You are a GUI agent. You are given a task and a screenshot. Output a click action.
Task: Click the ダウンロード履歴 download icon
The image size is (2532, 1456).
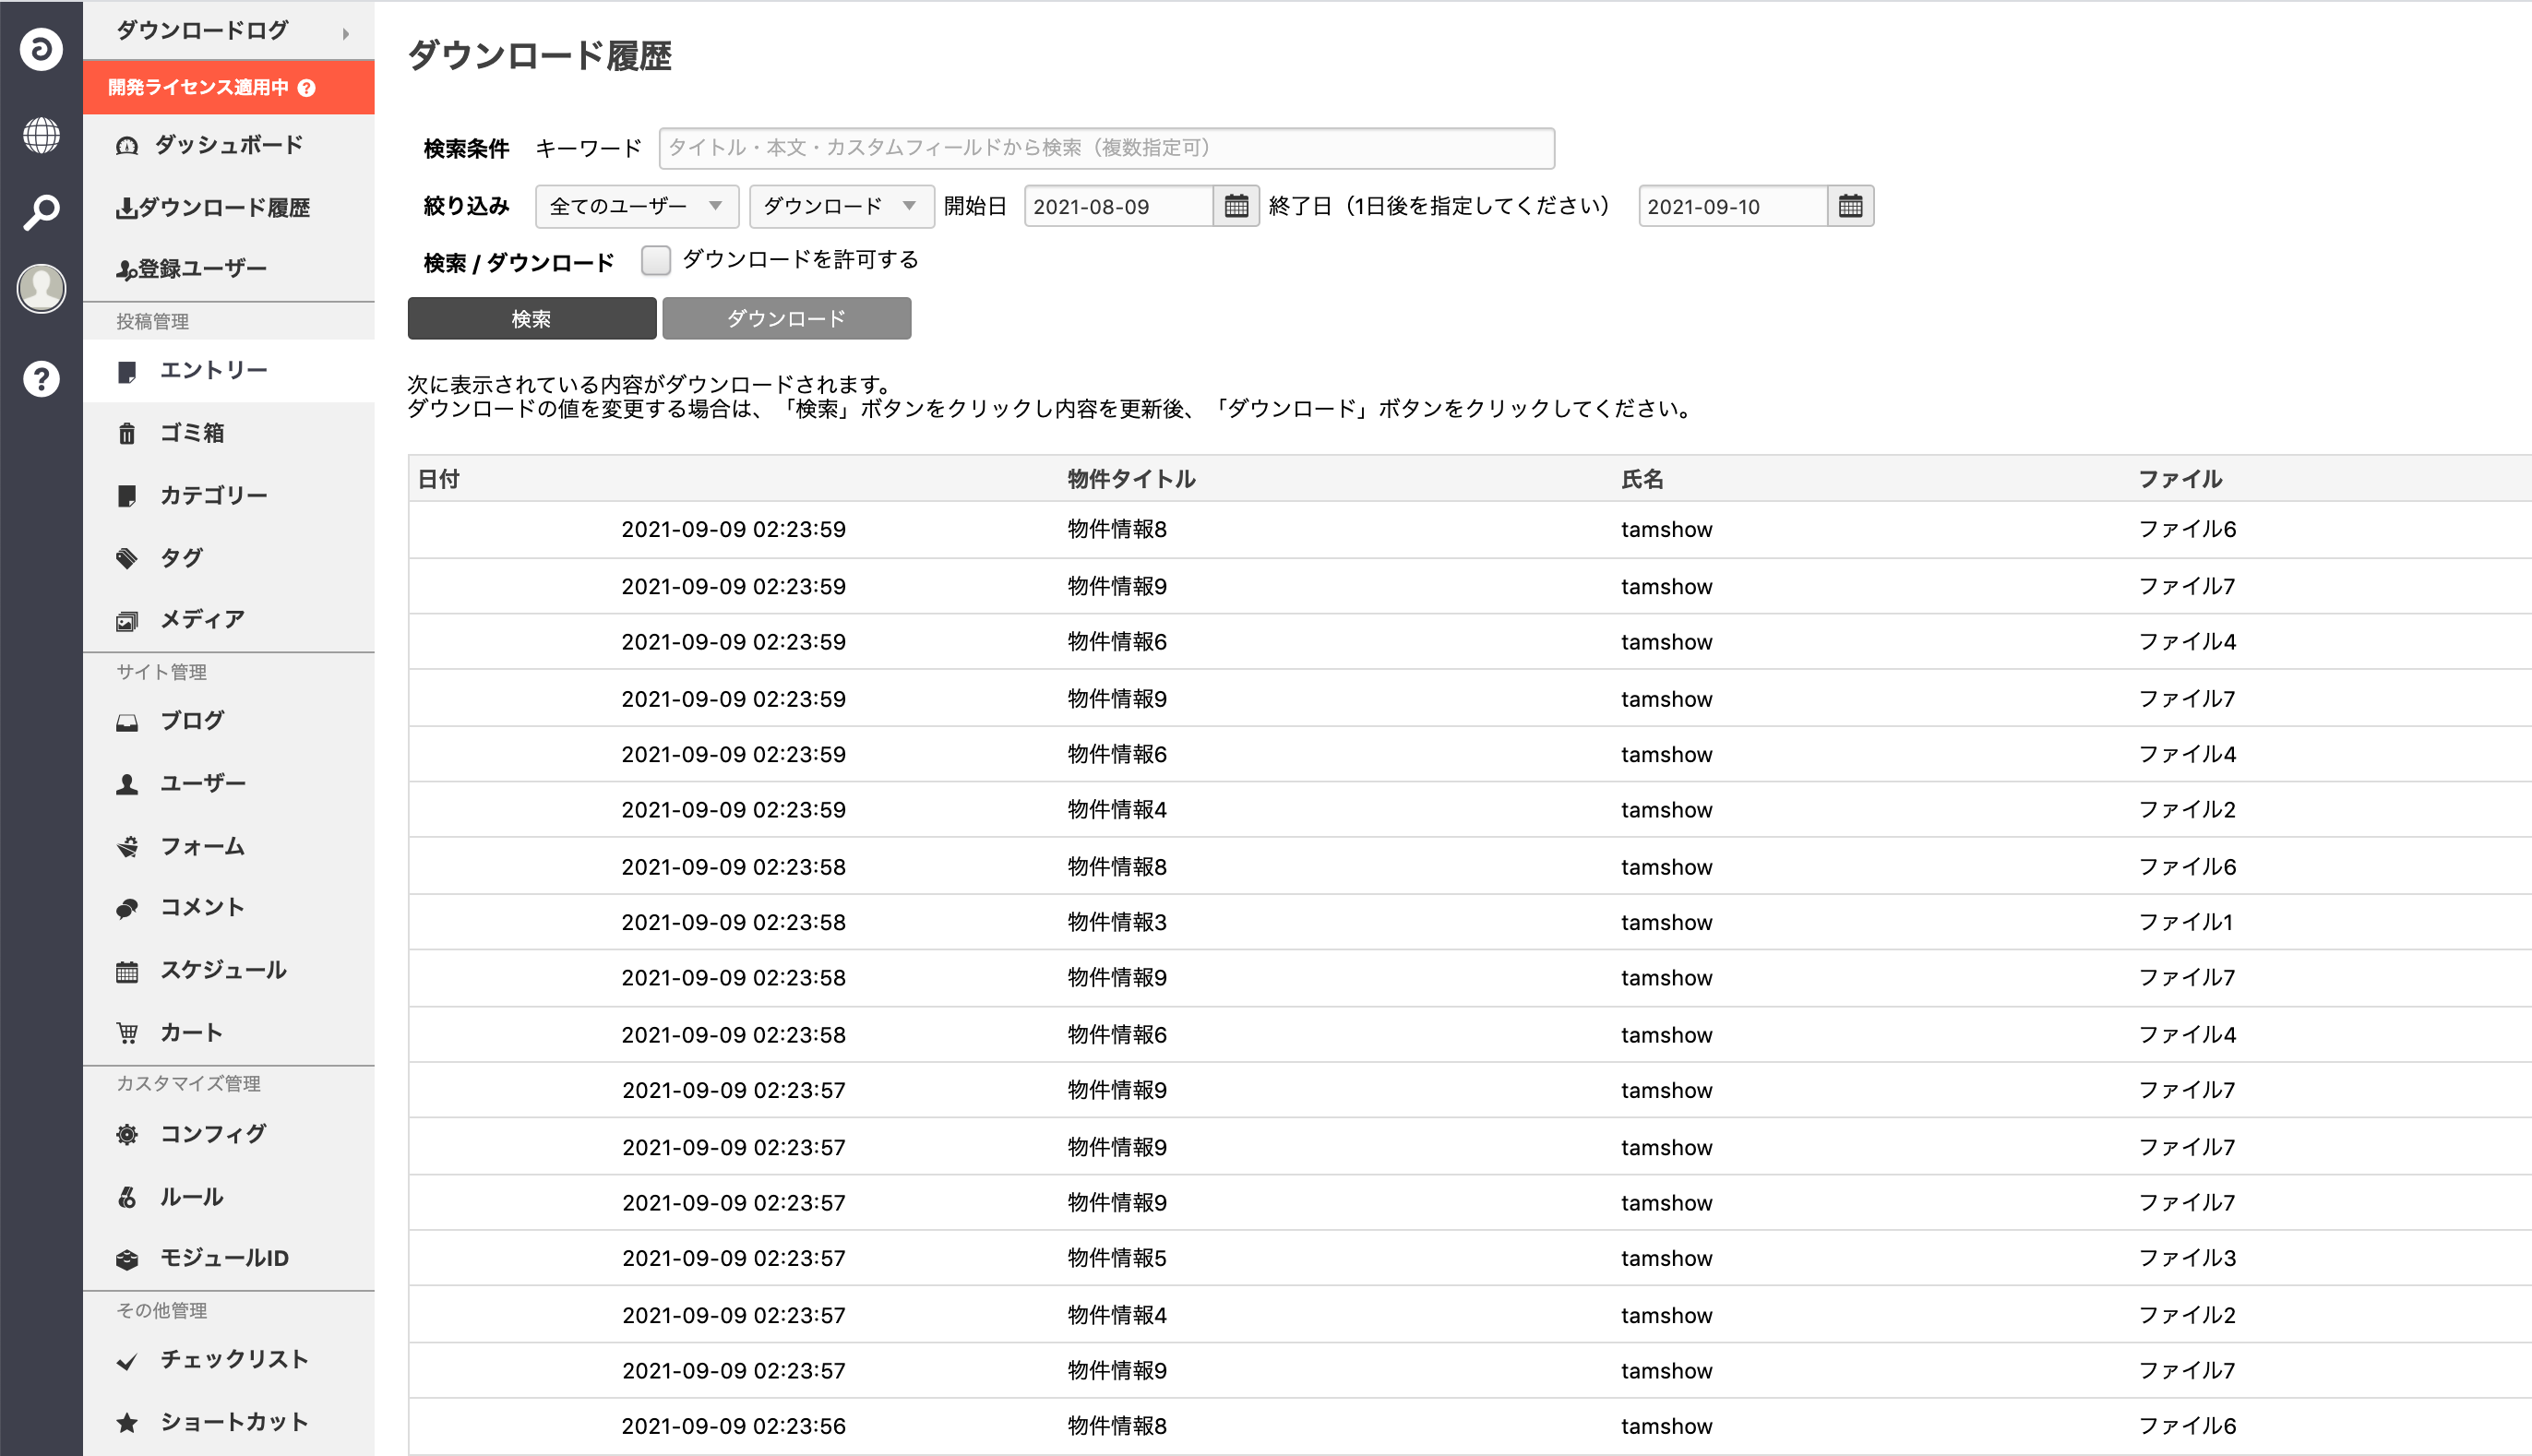tap(126, 208)
